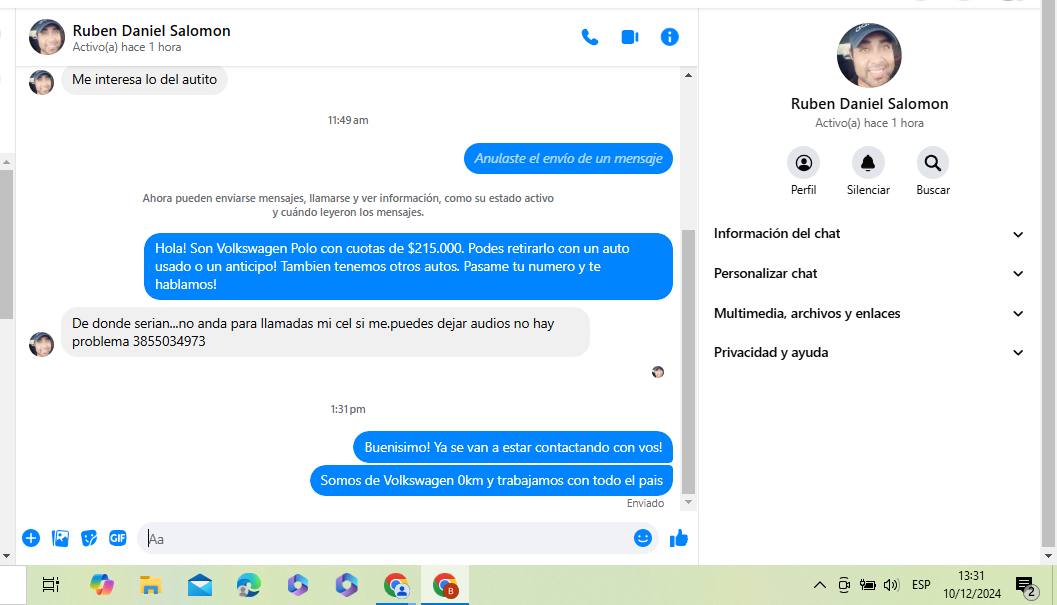This screenshot has height=605, width=1057.
Task: Open File Explorer from taskbar
Action: [x=150, y=585]
